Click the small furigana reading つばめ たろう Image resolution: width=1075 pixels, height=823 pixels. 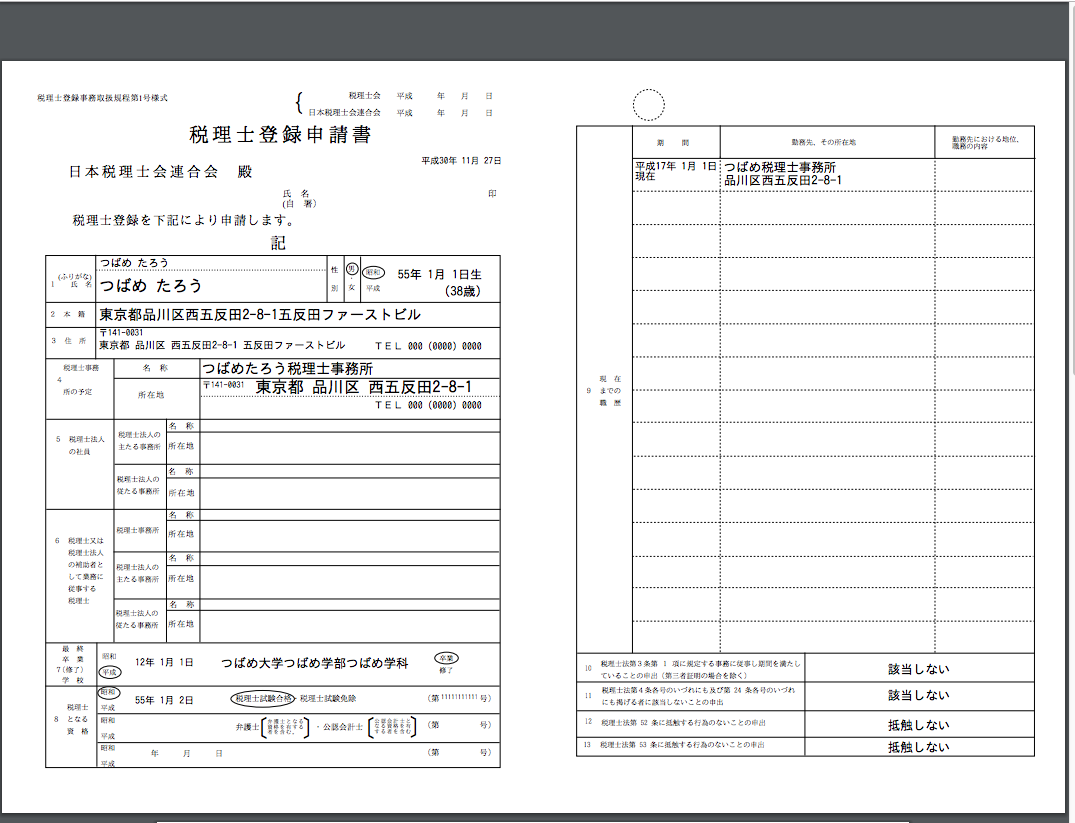[x=134, y=263]
